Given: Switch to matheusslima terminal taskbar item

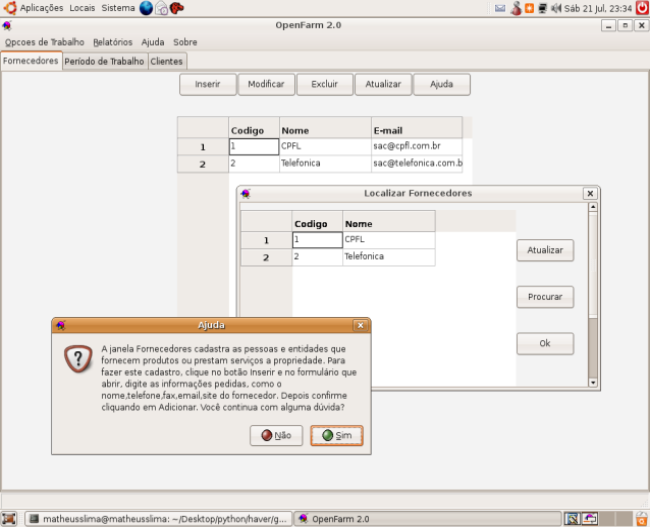Looking at the screenshot, I should tap(159, 519).
